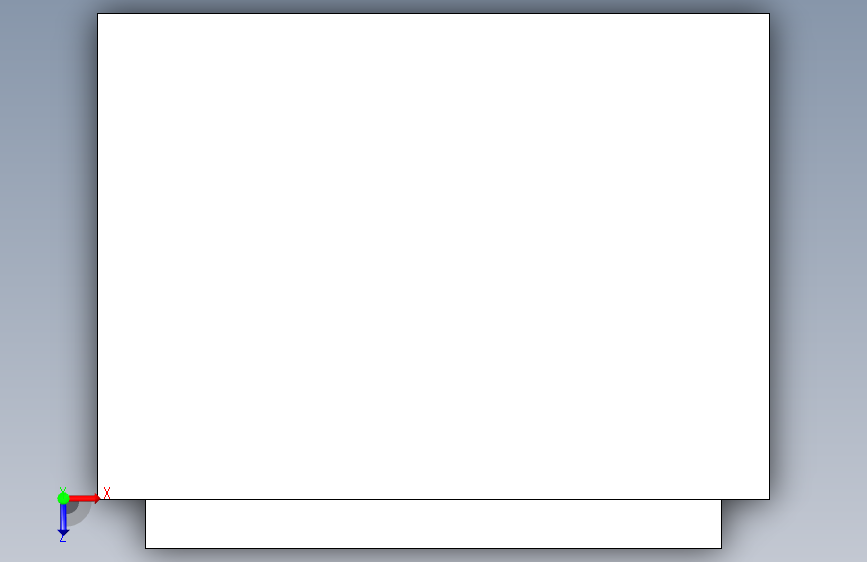867x562 pixels.
Task: Click the blue Z axis label
Action: tap(62, 538)
